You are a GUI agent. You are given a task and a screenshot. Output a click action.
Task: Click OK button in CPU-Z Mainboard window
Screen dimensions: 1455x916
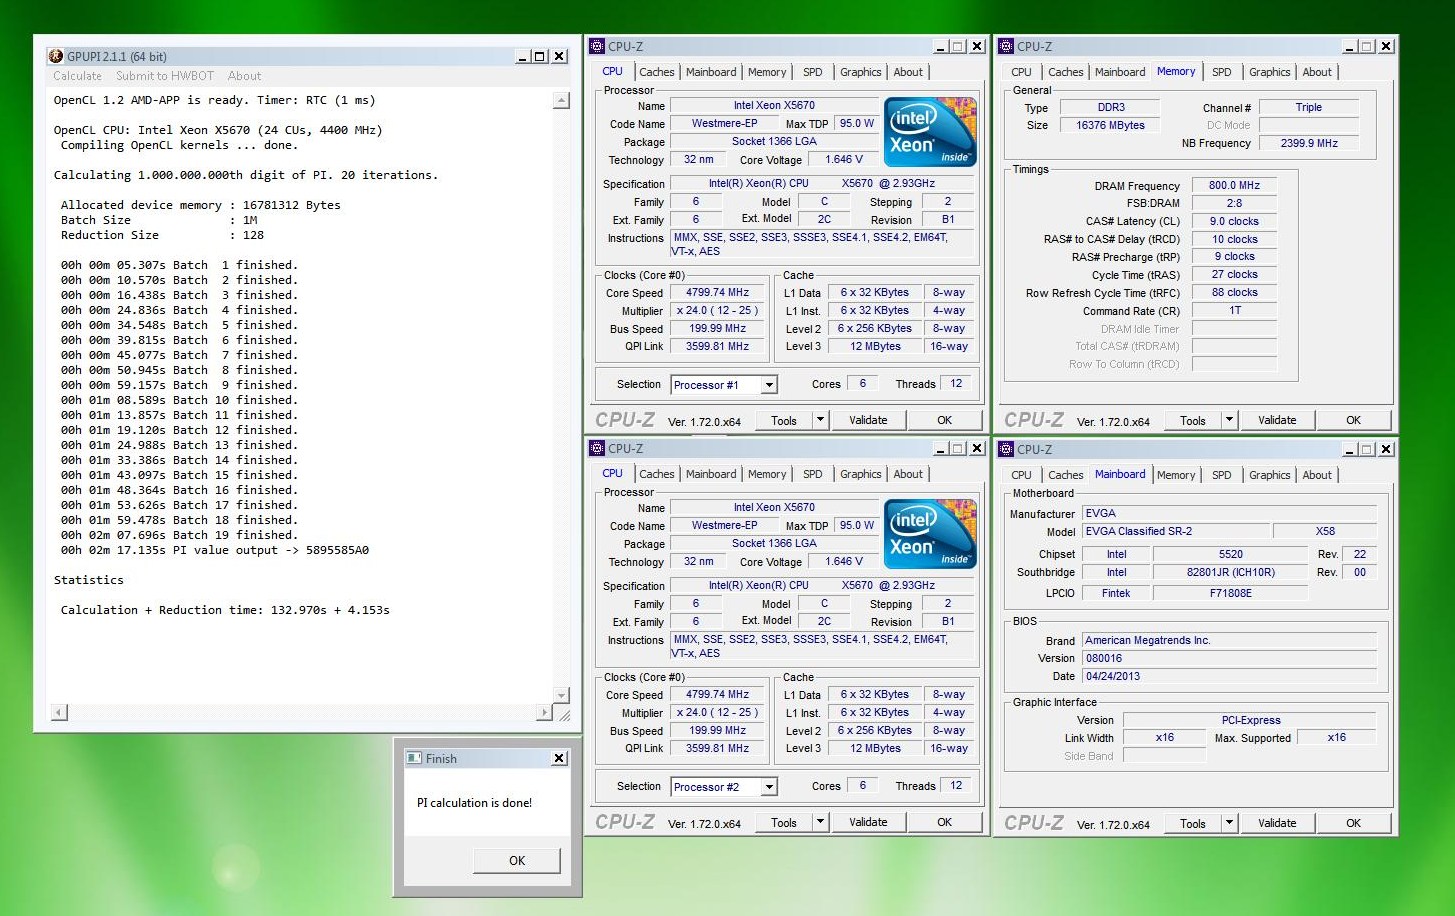(x=1354, y=823)
